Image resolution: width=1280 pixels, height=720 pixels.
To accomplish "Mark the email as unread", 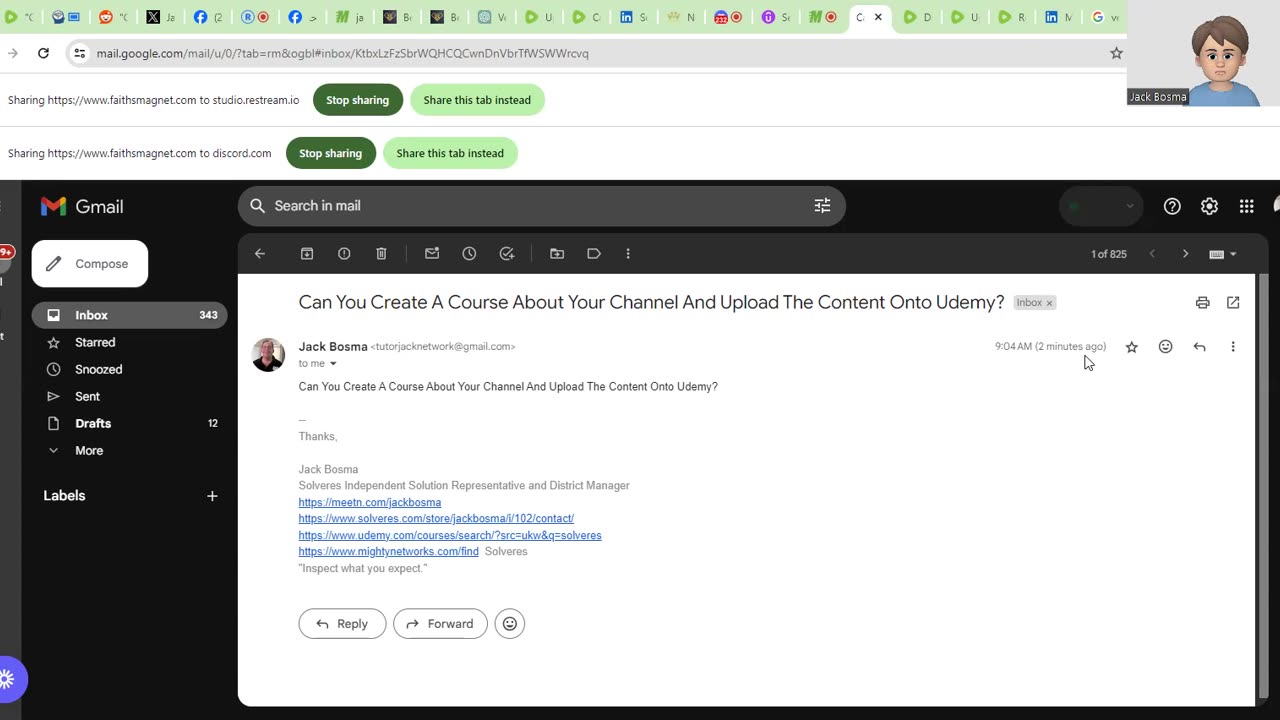I will point(432,254).
